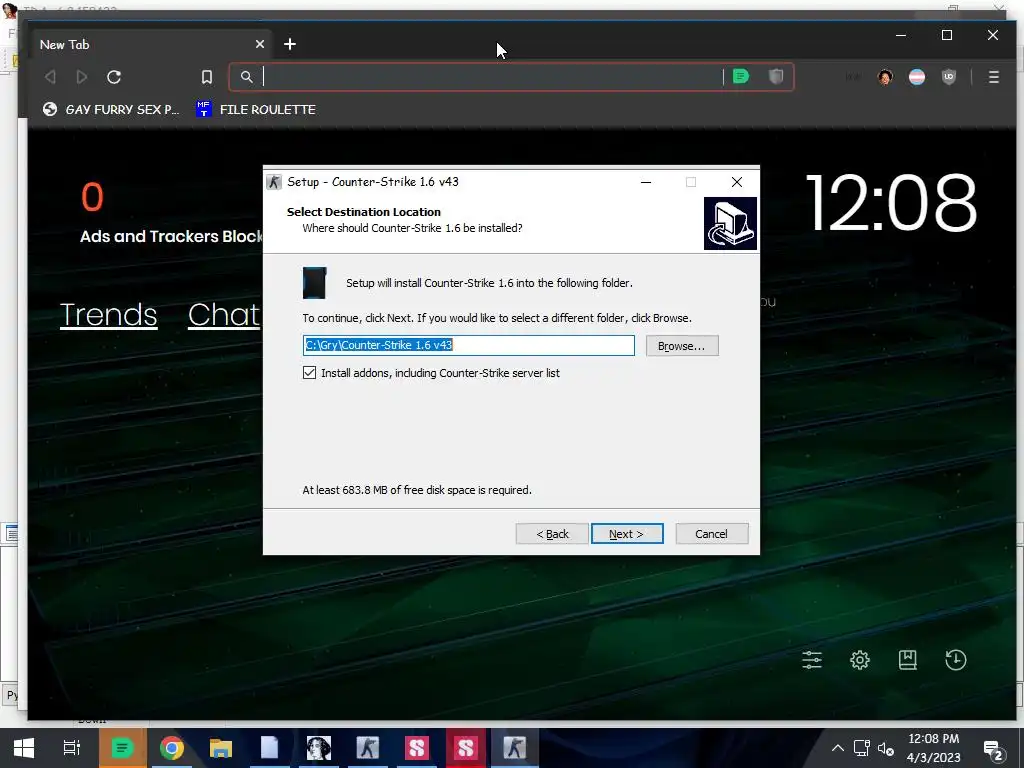Click the 12:08 clock widget
This screenshot has width=1024, height=768.
[891, 203]
